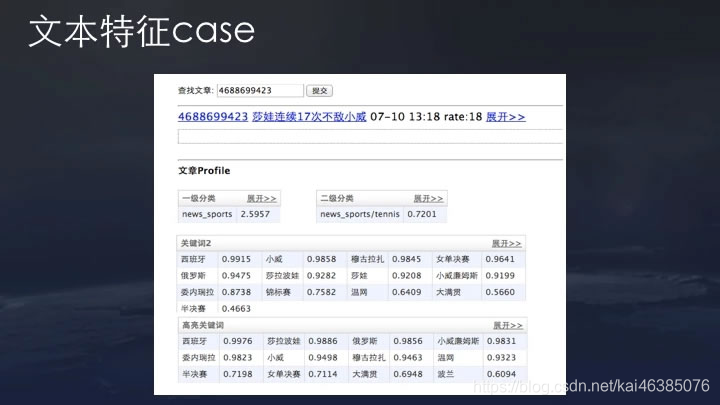720x405 pixels.
Task: Select the 0.9856 value in 高亮关键词
Action: click(x=408, y=341)
